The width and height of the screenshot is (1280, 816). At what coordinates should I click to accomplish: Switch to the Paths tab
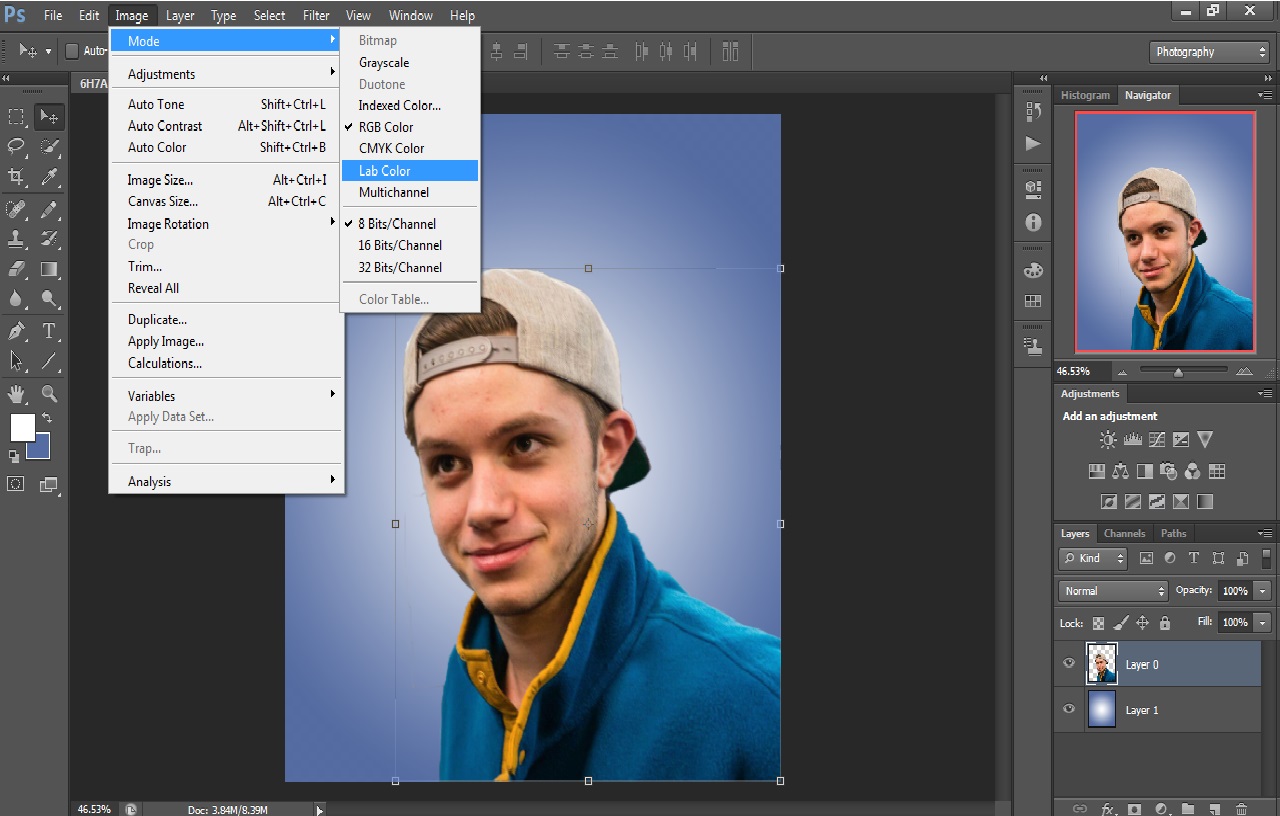coord(1173,533)
